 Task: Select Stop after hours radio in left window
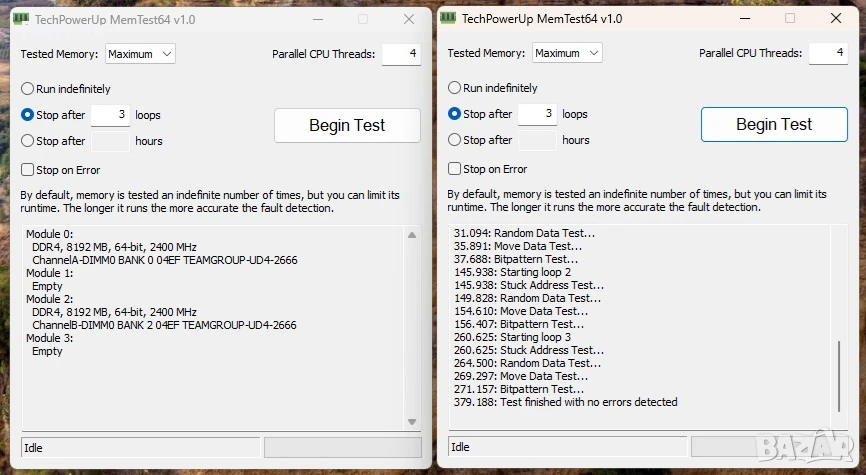27,140
